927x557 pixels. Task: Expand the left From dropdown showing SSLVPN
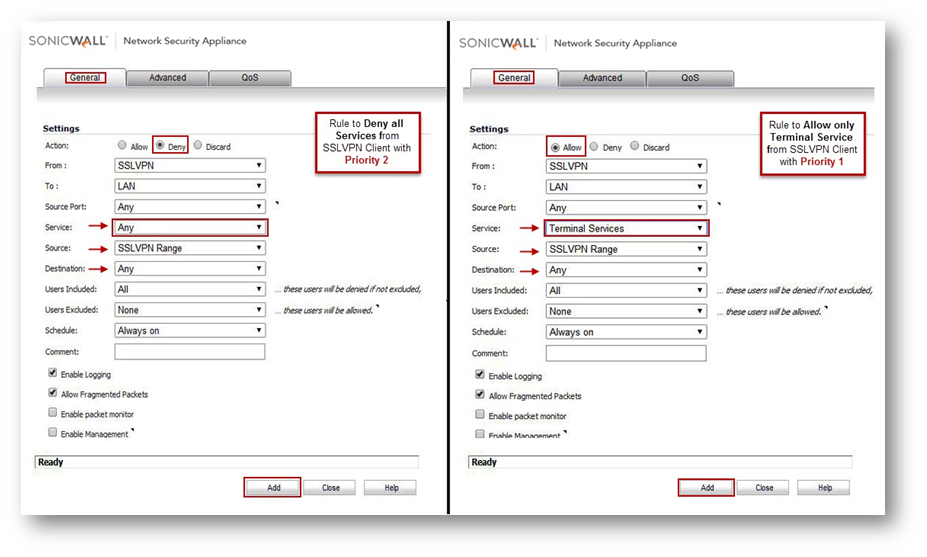tap(190, 165)
